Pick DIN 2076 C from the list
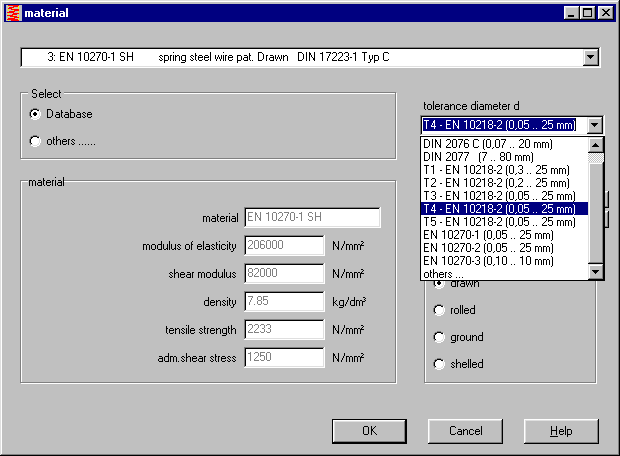 point(488,144)
